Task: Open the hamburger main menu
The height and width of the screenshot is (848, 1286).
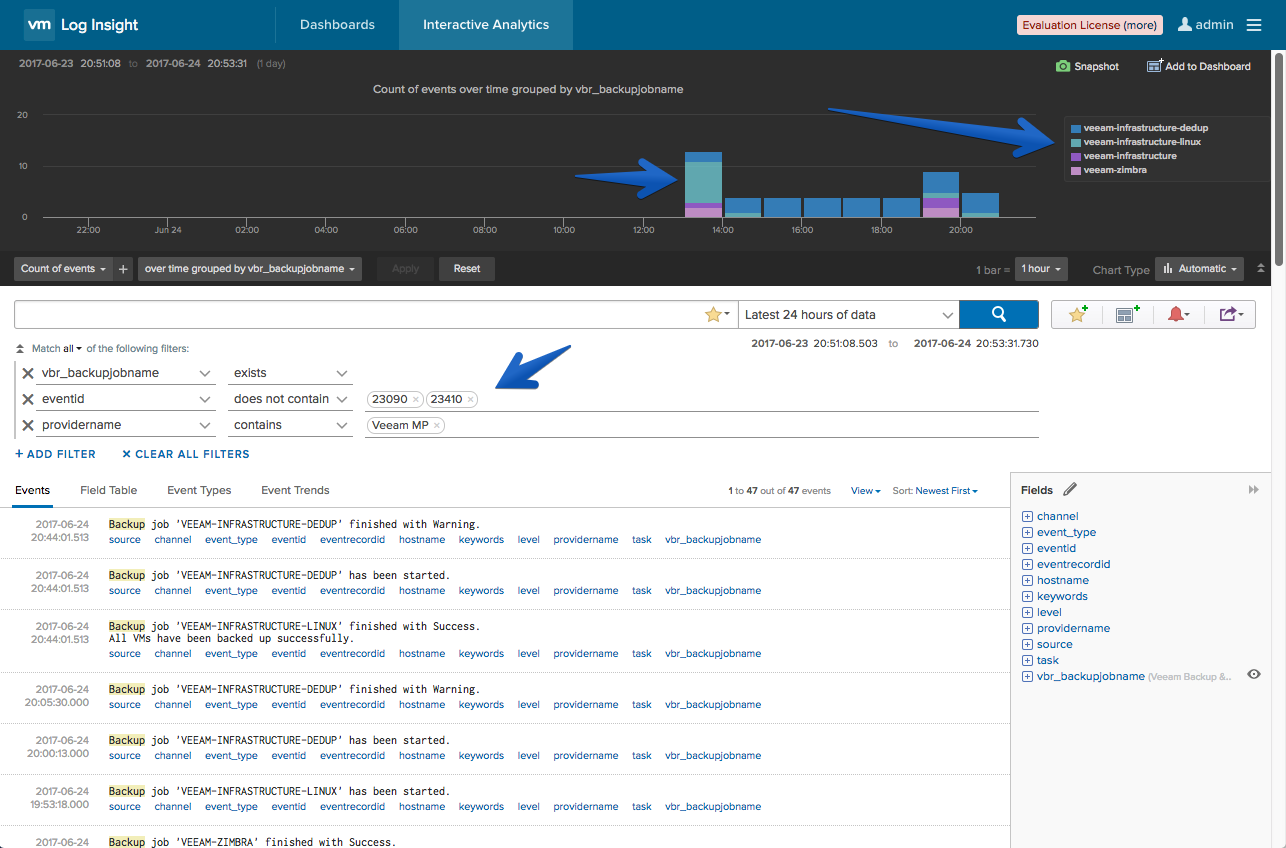Action: [1254, 25]
